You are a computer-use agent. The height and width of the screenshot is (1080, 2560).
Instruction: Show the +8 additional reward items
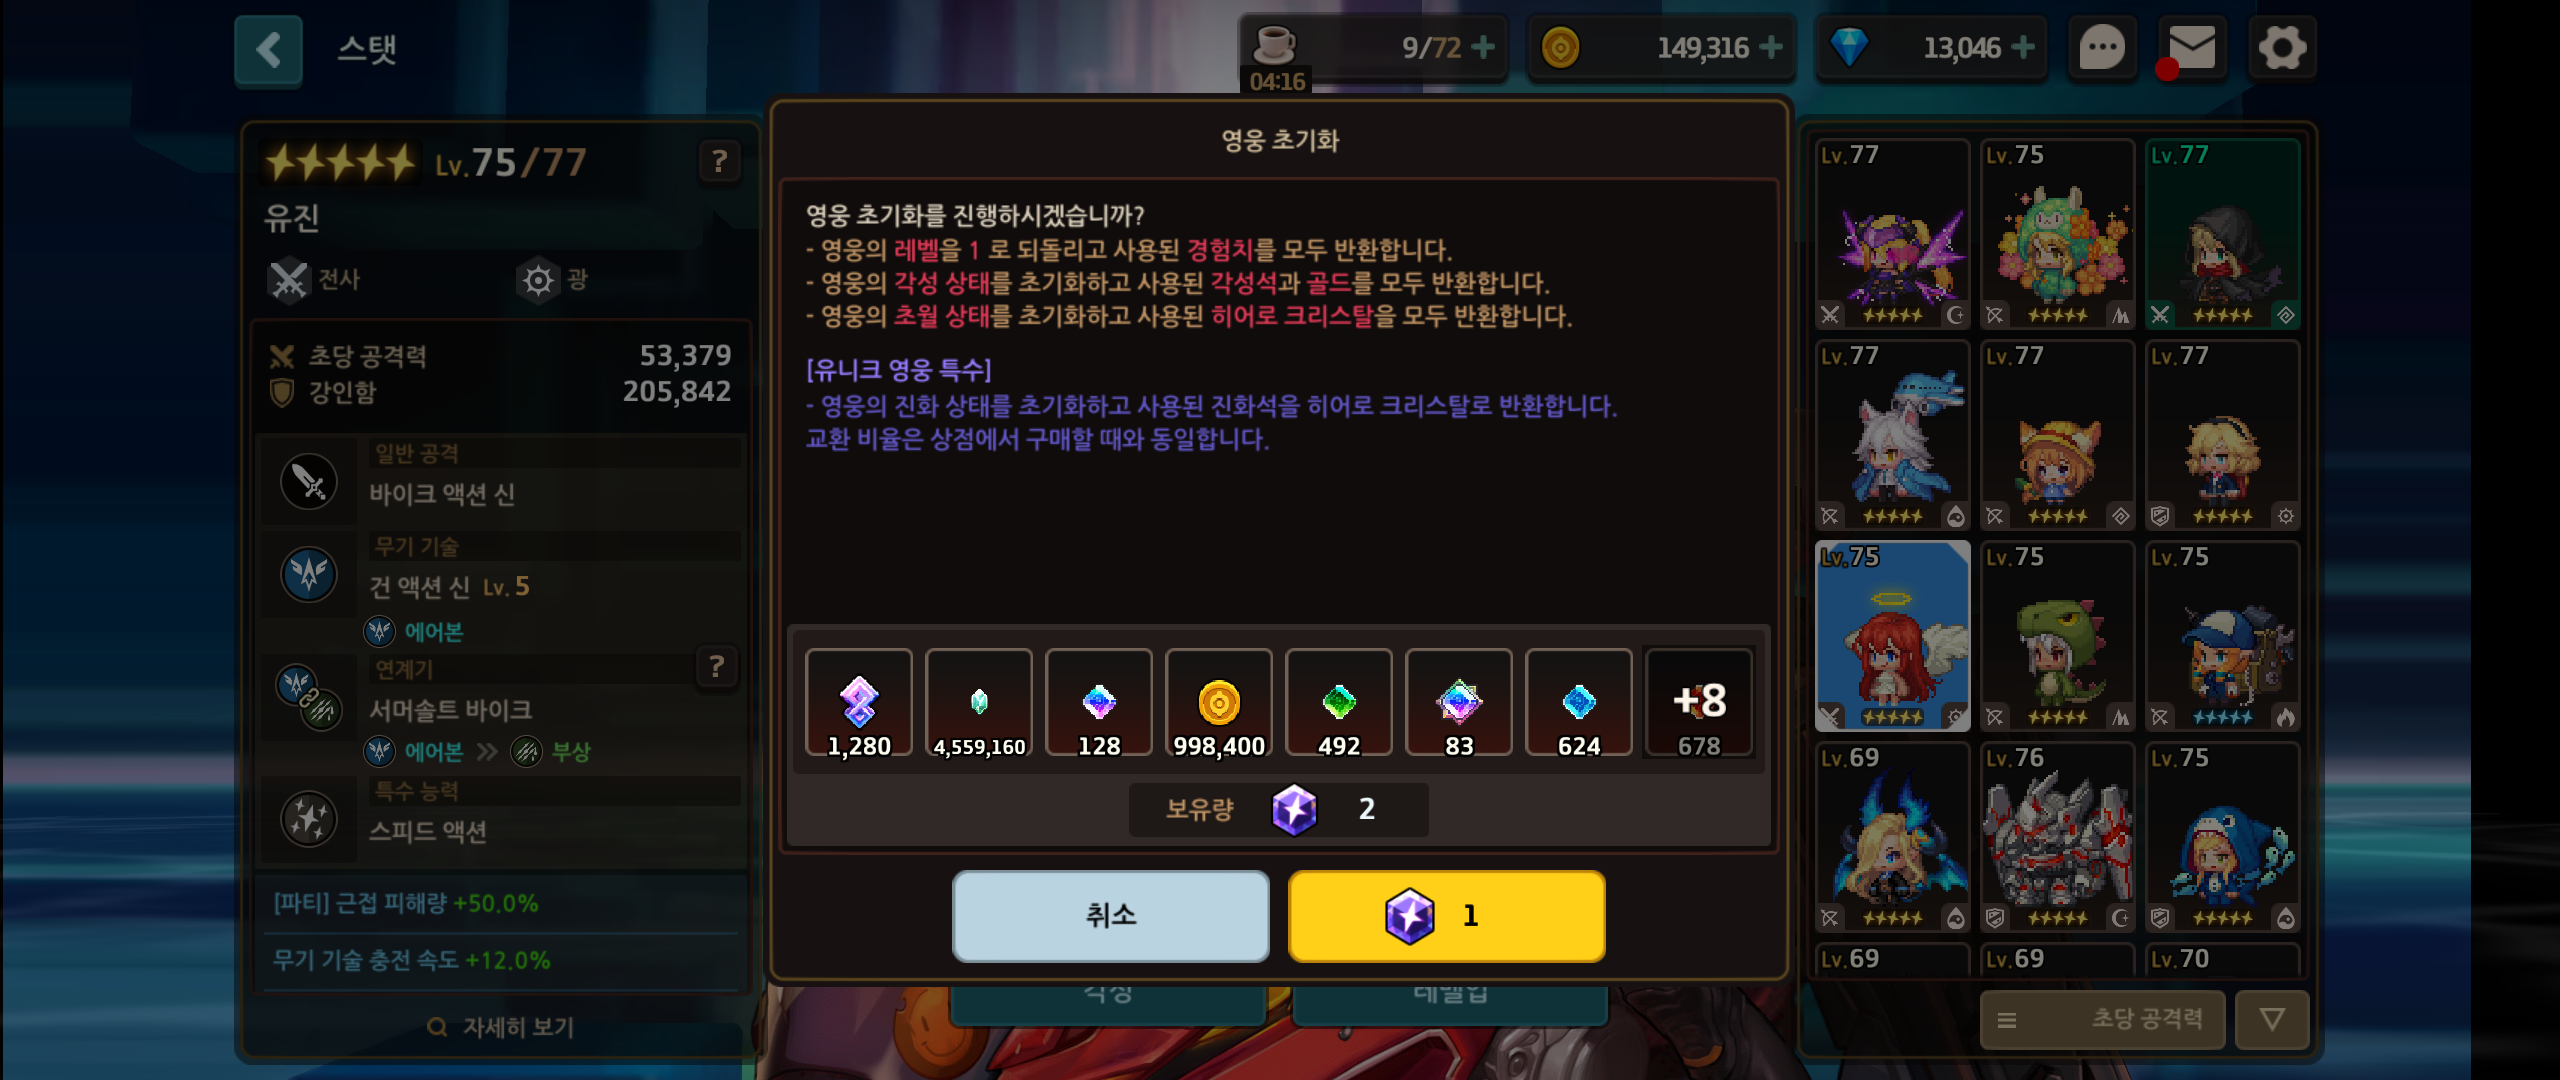1699,703
